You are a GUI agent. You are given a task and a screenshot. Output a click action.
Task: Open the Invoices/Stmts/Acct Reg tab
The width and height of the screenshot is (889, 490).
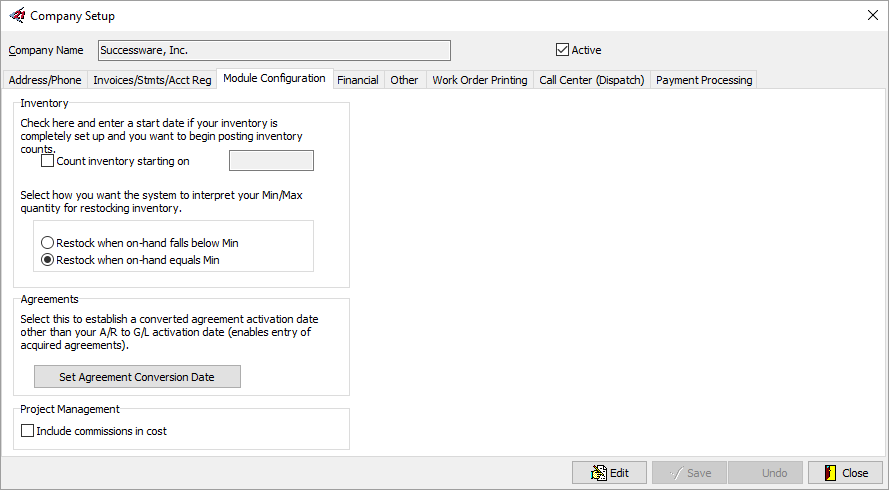[152, 80]
